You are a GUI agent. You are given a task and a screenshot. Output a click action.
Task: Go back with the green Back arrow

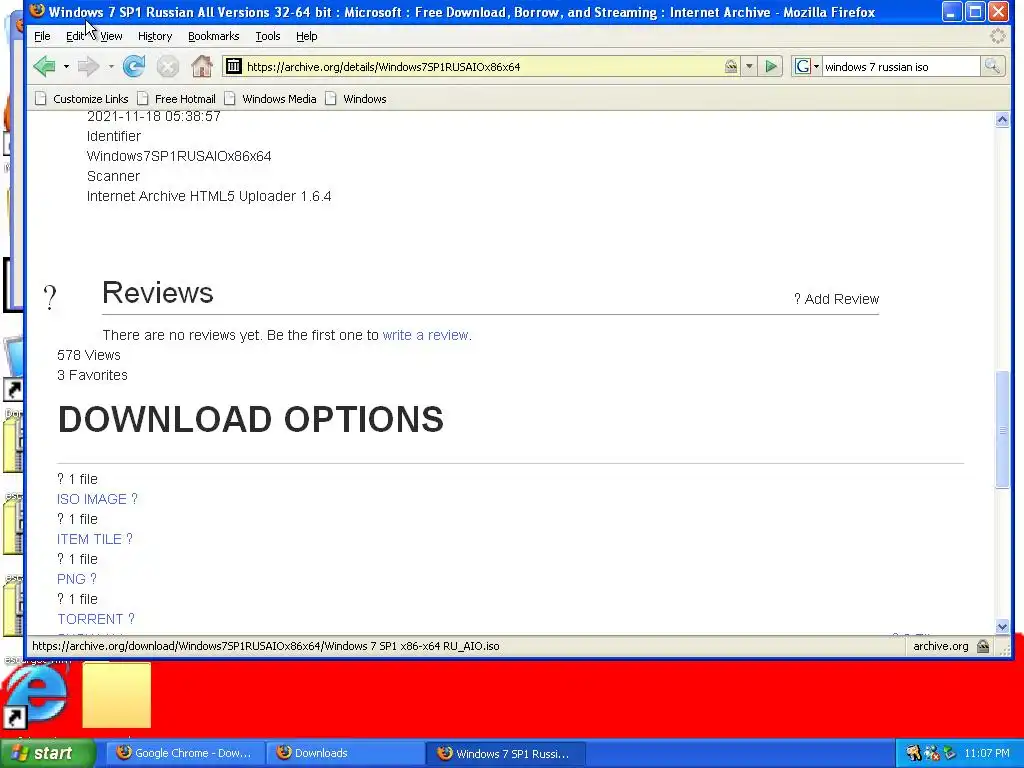(x=44, y=67)
